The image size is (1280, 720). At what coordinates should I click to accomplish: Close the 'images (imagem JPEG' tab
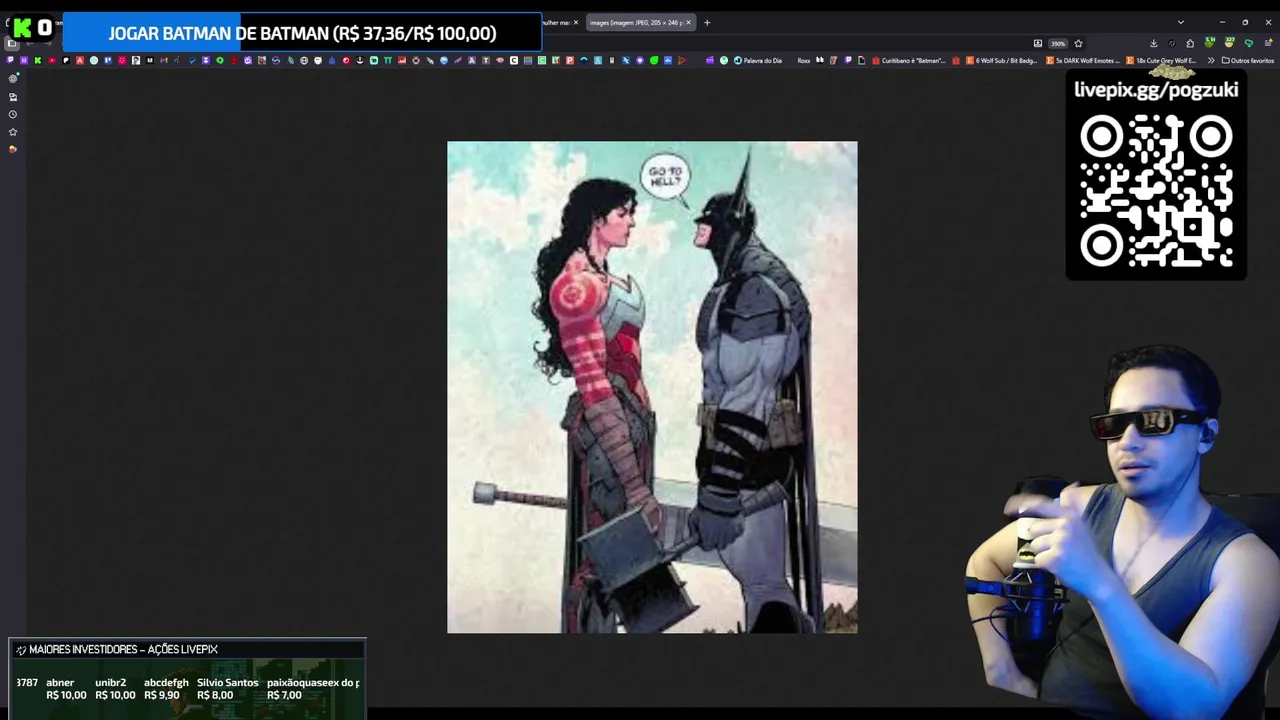coord(688,22)
